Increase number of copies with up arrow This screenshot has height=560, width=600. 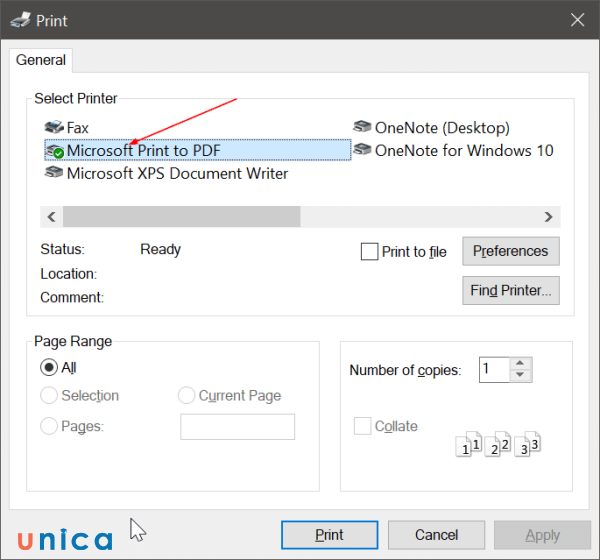pos(518,363)
